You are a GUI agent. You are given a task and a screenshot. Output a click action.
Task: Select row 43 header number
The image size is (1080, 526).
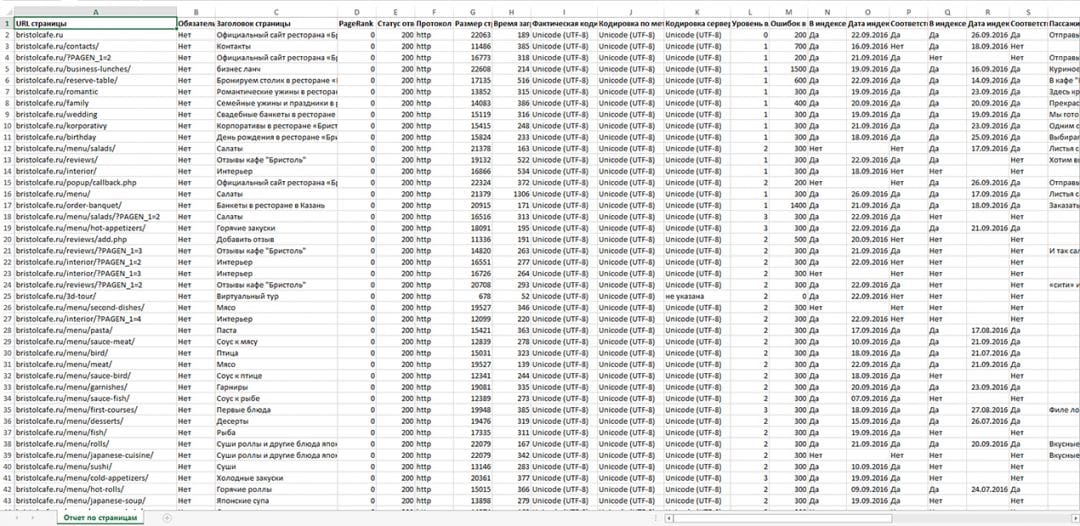click(x=7, y=501)
